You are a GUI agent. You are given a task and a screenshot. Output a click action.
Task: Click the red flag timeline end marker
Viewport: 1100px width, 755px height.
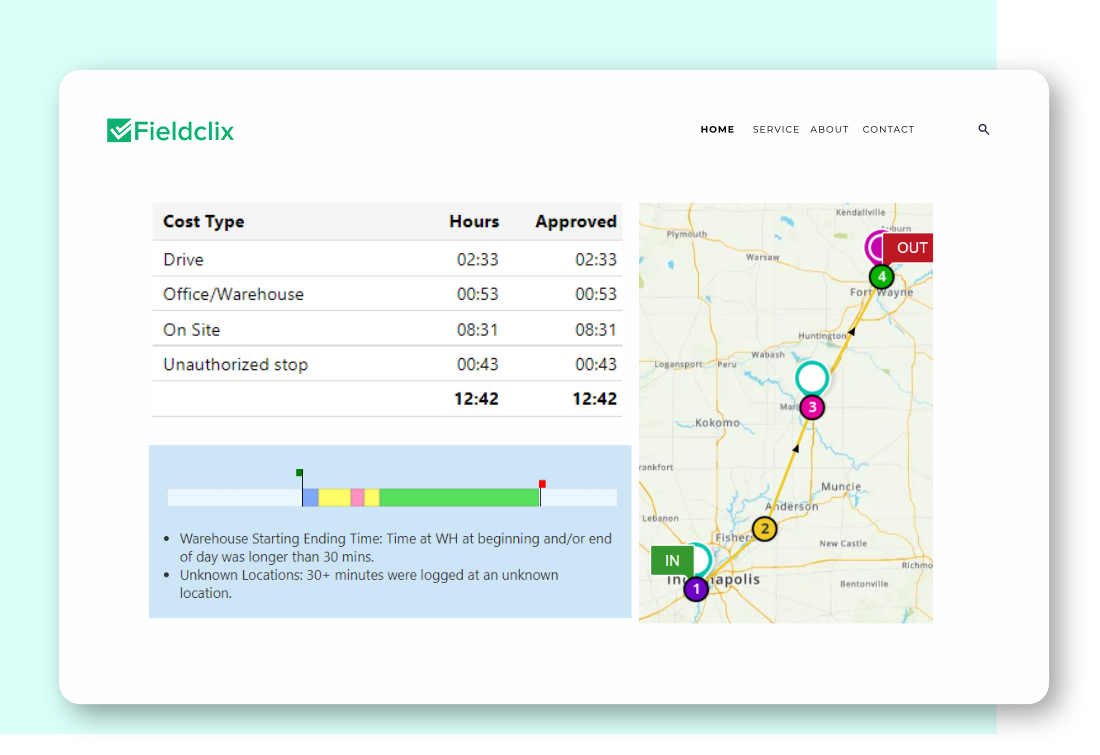click(x=542, y=484)
